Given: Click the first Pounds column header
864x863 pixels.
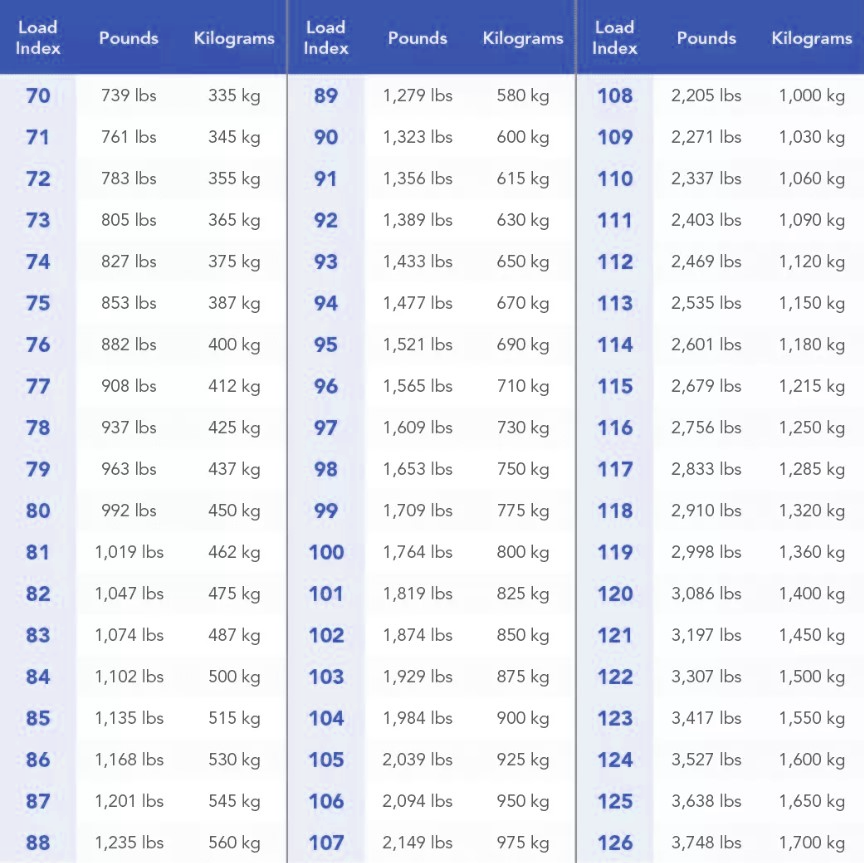Looking at the screenshot, I should coord(128,38).
